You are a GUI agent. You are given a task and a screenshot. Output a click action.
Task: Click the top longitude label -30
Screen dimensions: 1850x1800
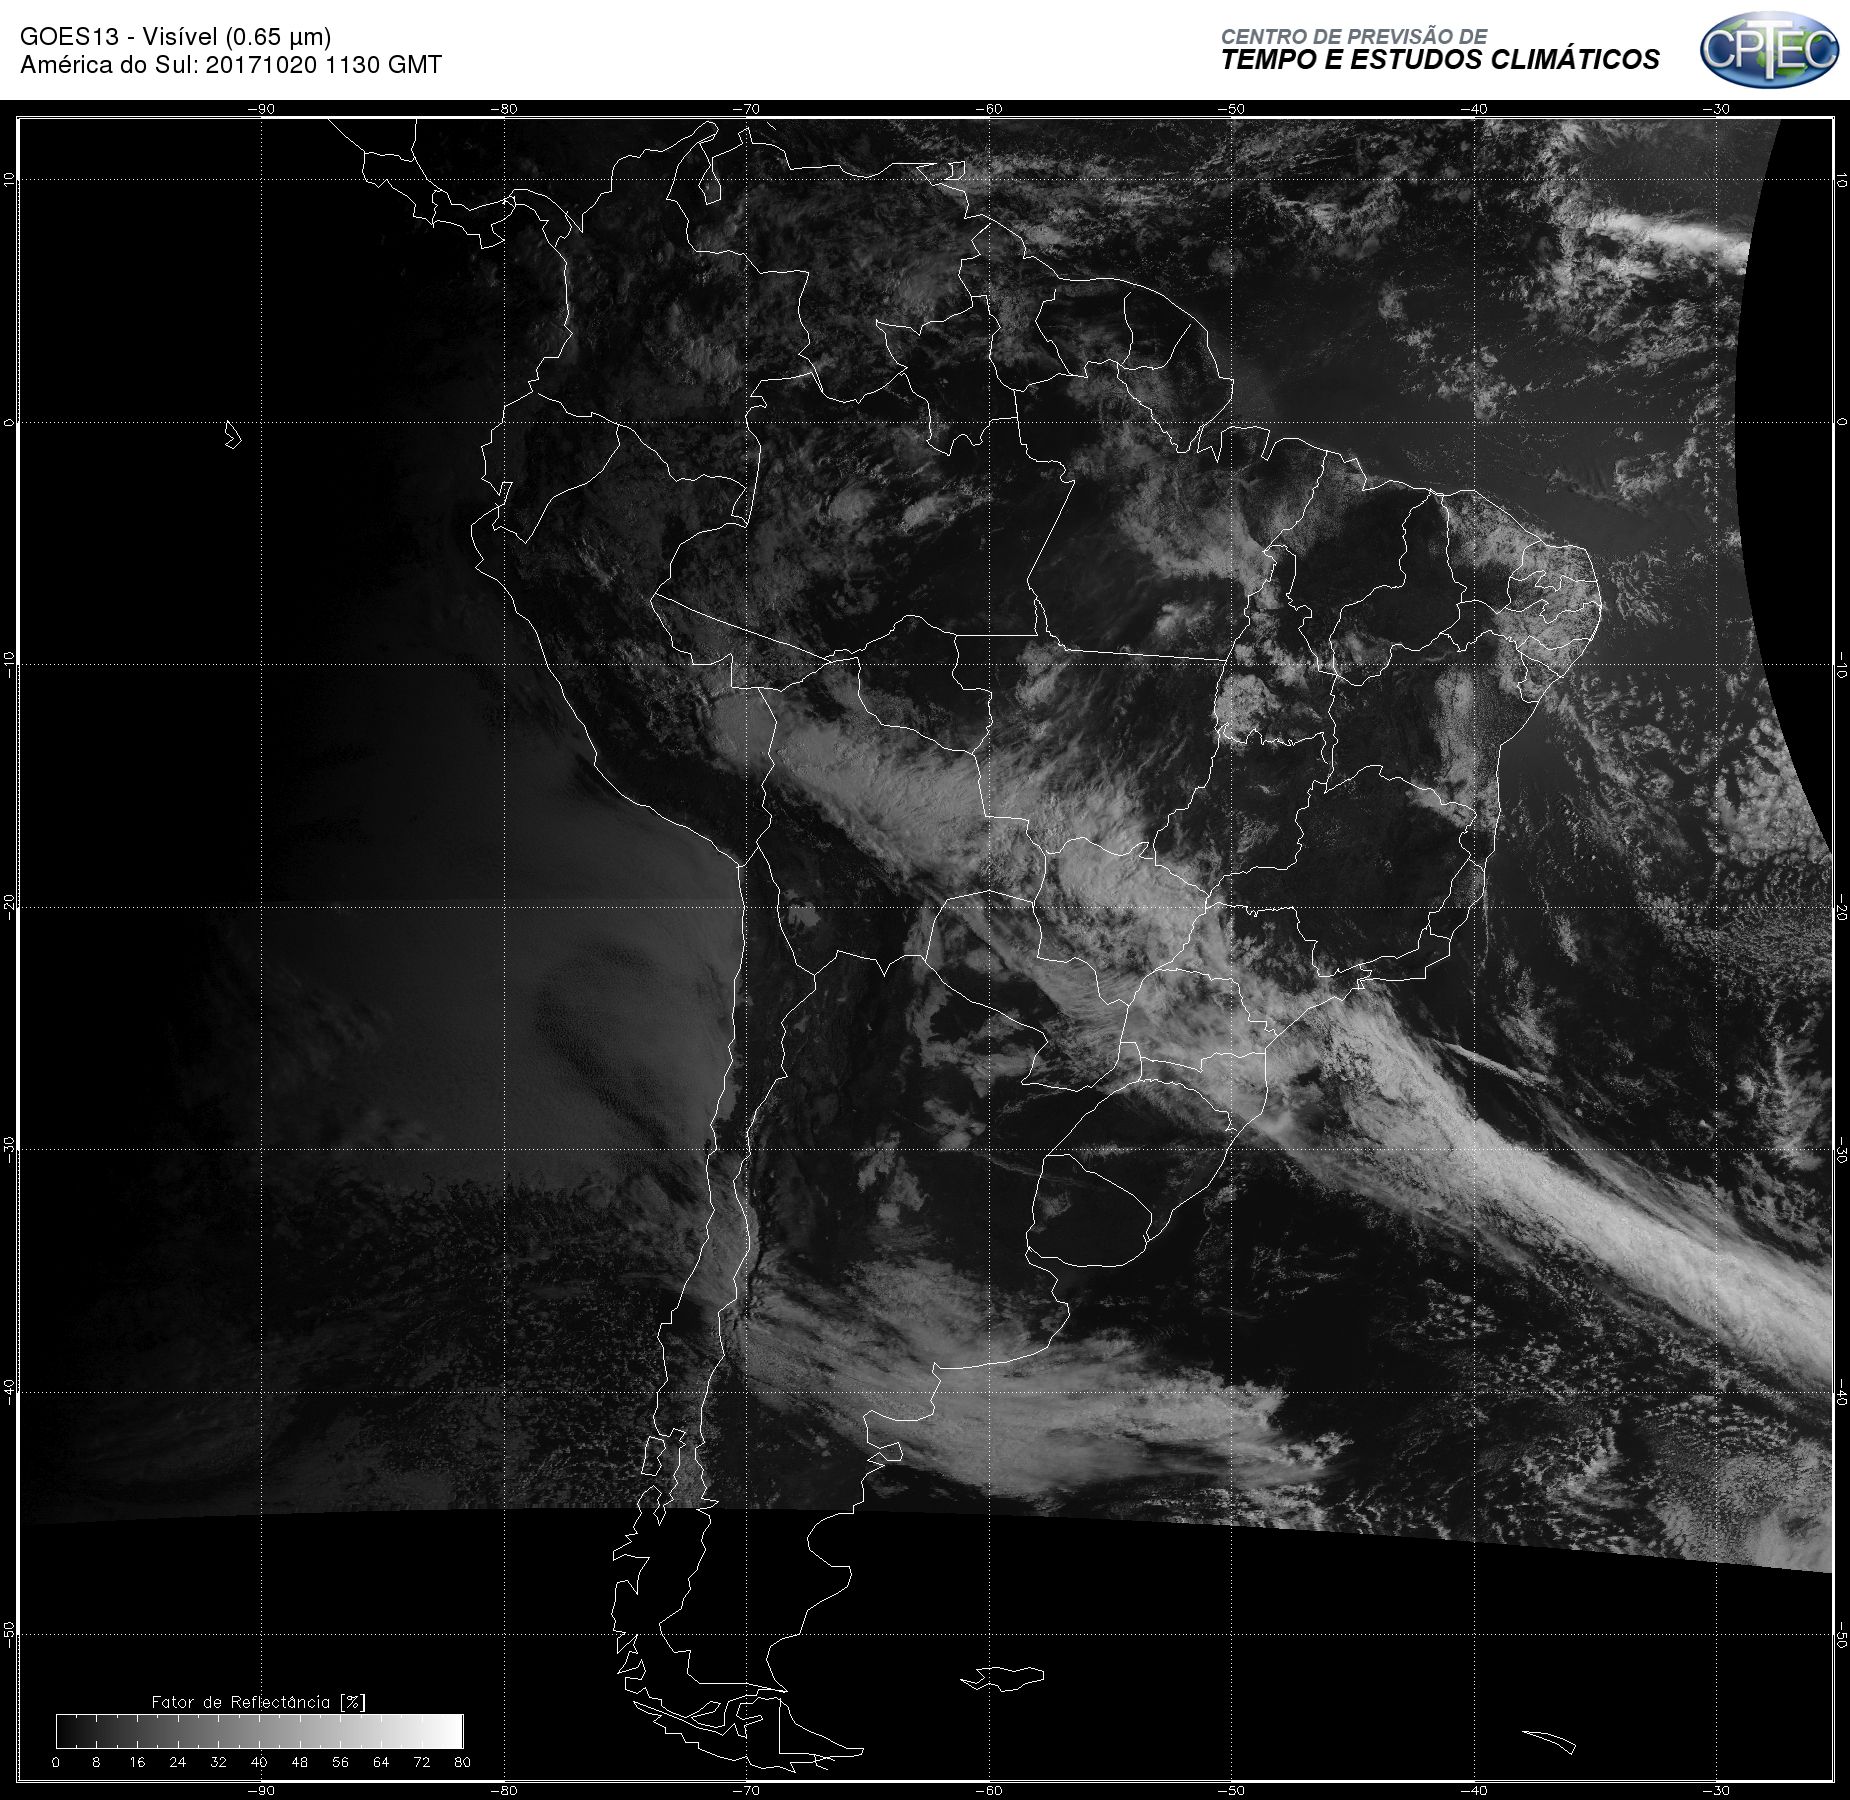tap(1716, 109)
